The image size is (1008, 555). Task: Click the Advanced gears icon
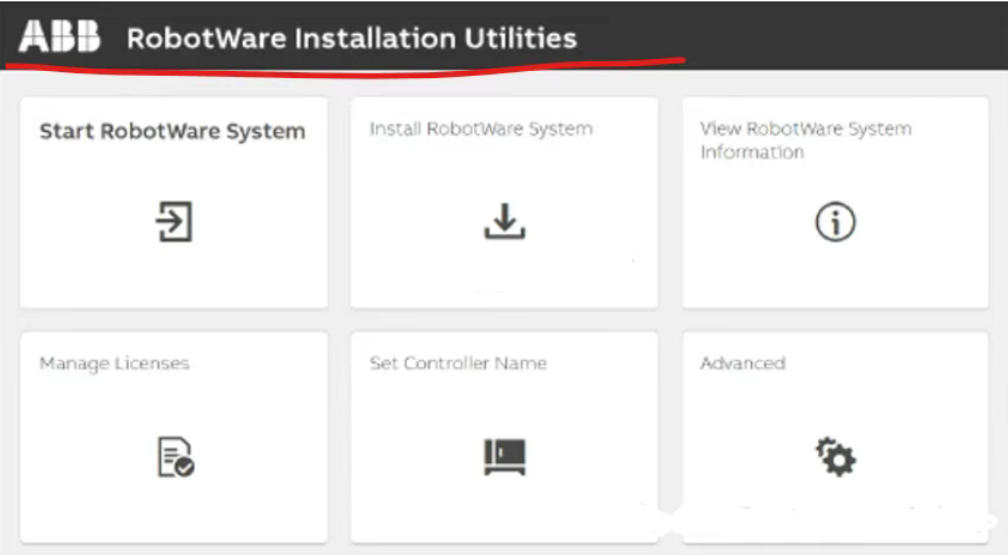click(x=835, y=457)
